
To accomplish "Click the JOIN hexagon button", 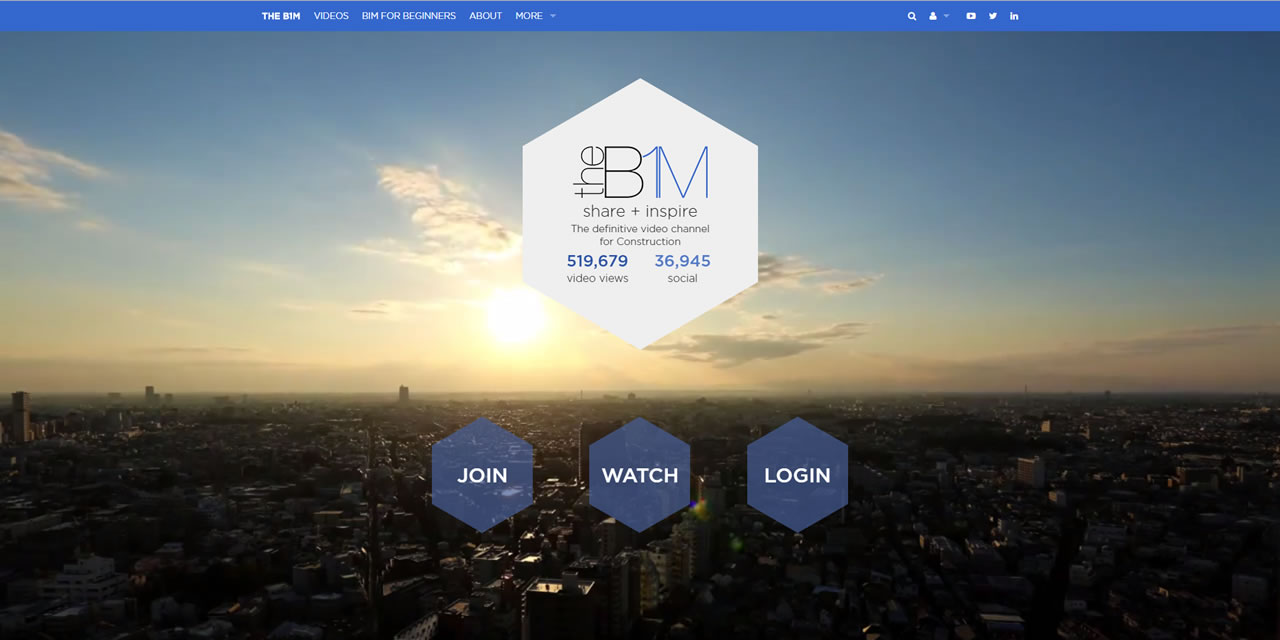I will [482, 475].
